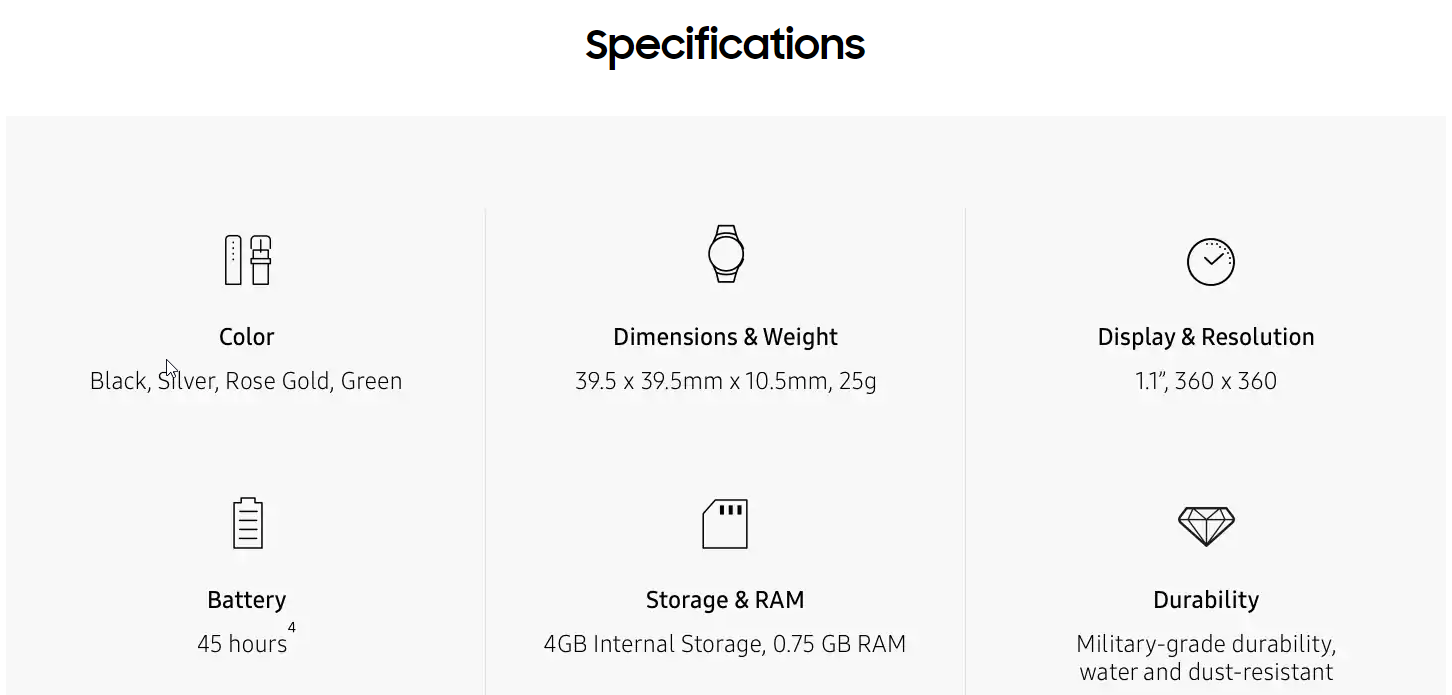1452x695 pixels.
Task: Click the Durability label
Action: [1206, 600]
